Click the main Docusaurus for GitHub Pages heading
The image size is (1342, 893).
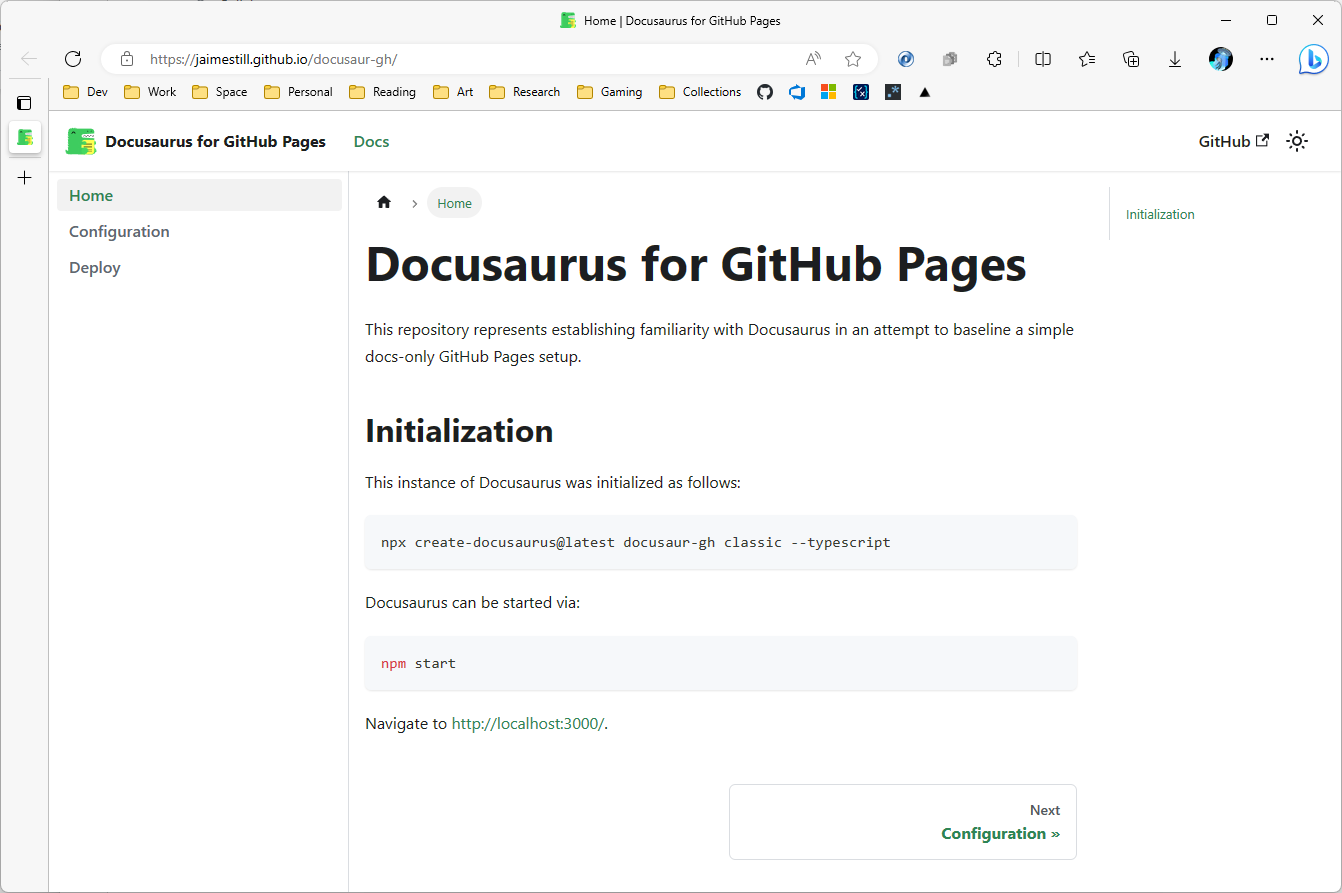696,265
